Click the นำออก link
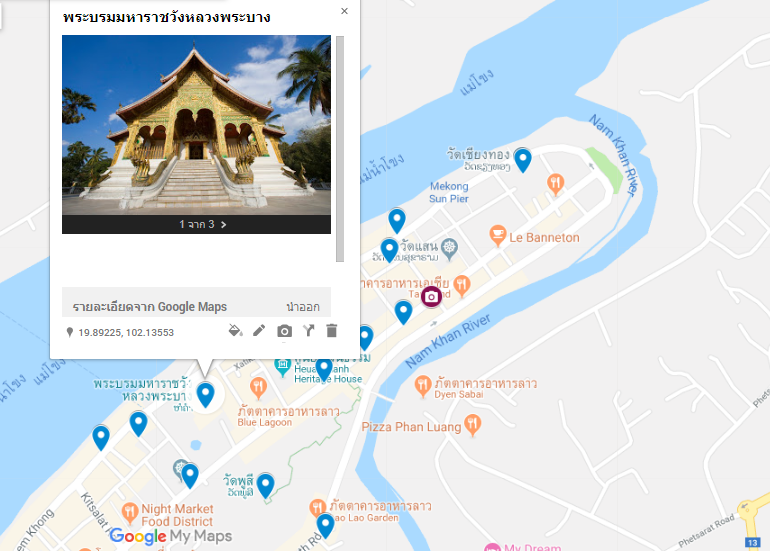Viewport: 770px width, 551px height. [303, 307]
